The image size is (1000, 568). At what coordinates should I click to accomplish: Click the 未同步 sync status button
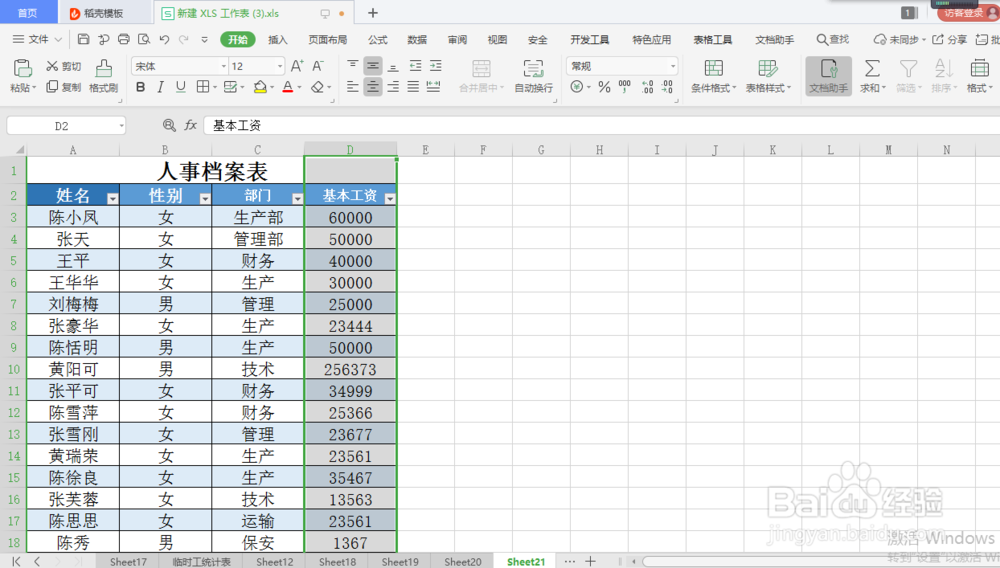899,40
